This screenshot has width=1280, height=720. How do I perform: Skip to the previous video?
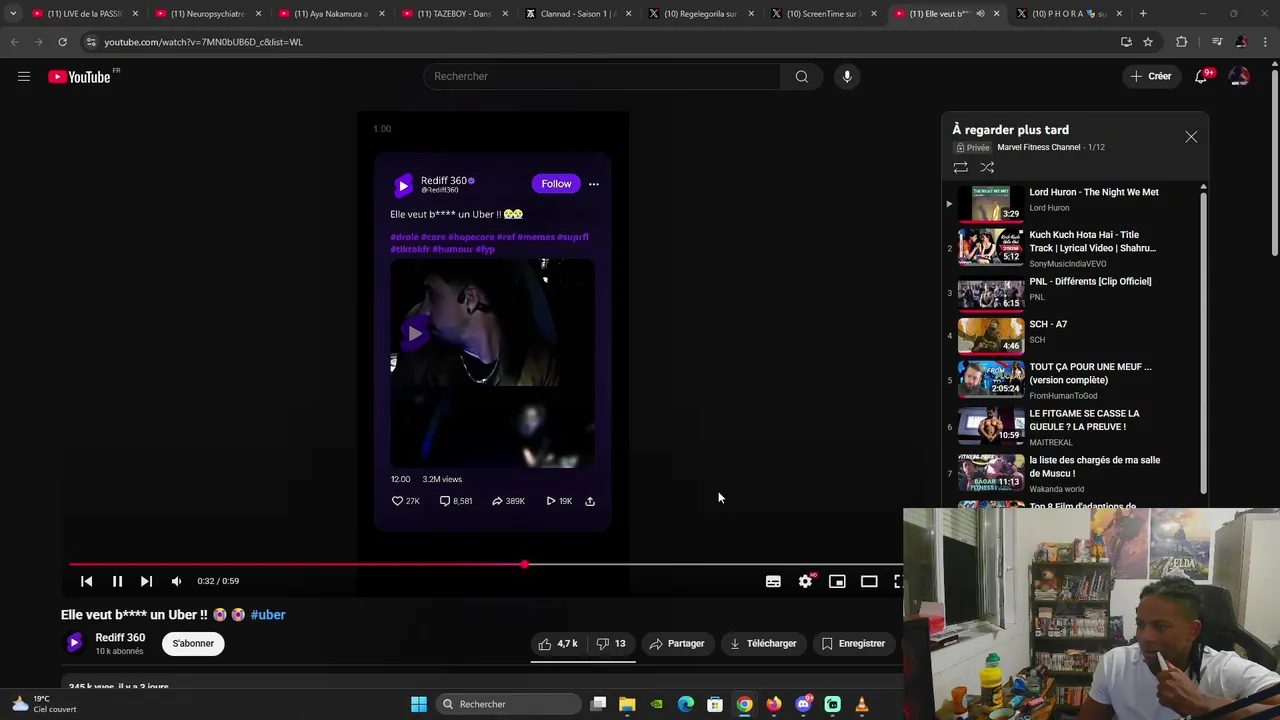point(87,581)
